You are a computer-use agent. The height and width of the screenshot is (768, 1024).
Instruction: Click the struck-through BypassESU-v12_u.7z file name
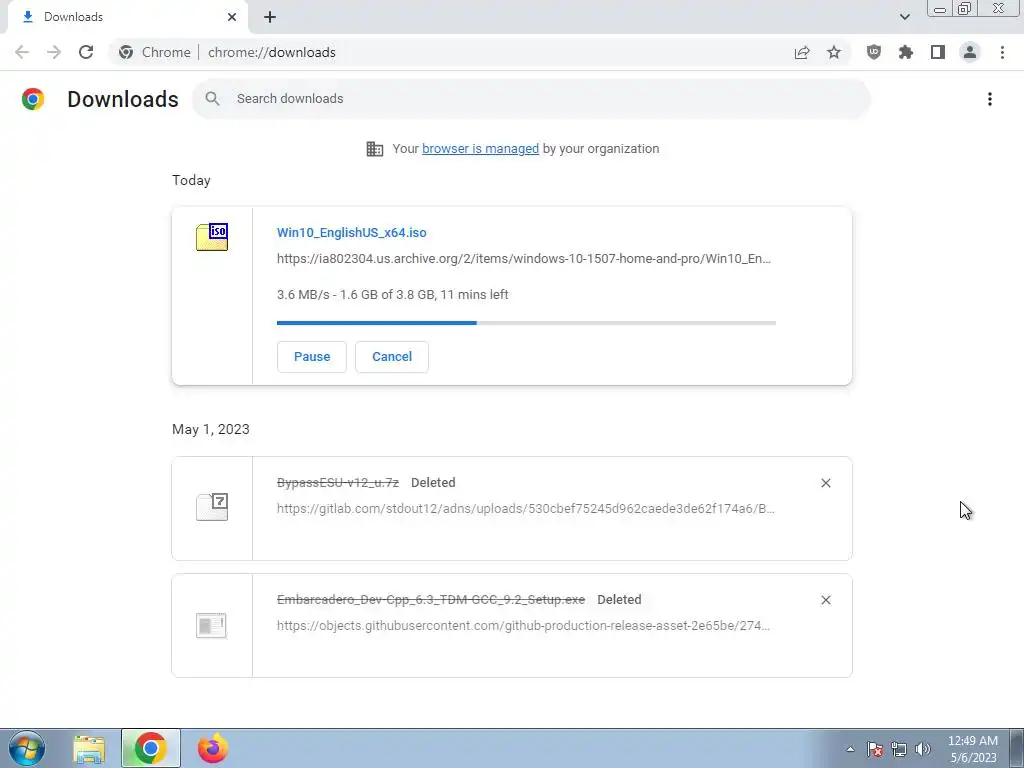click(x=338, y=483)
